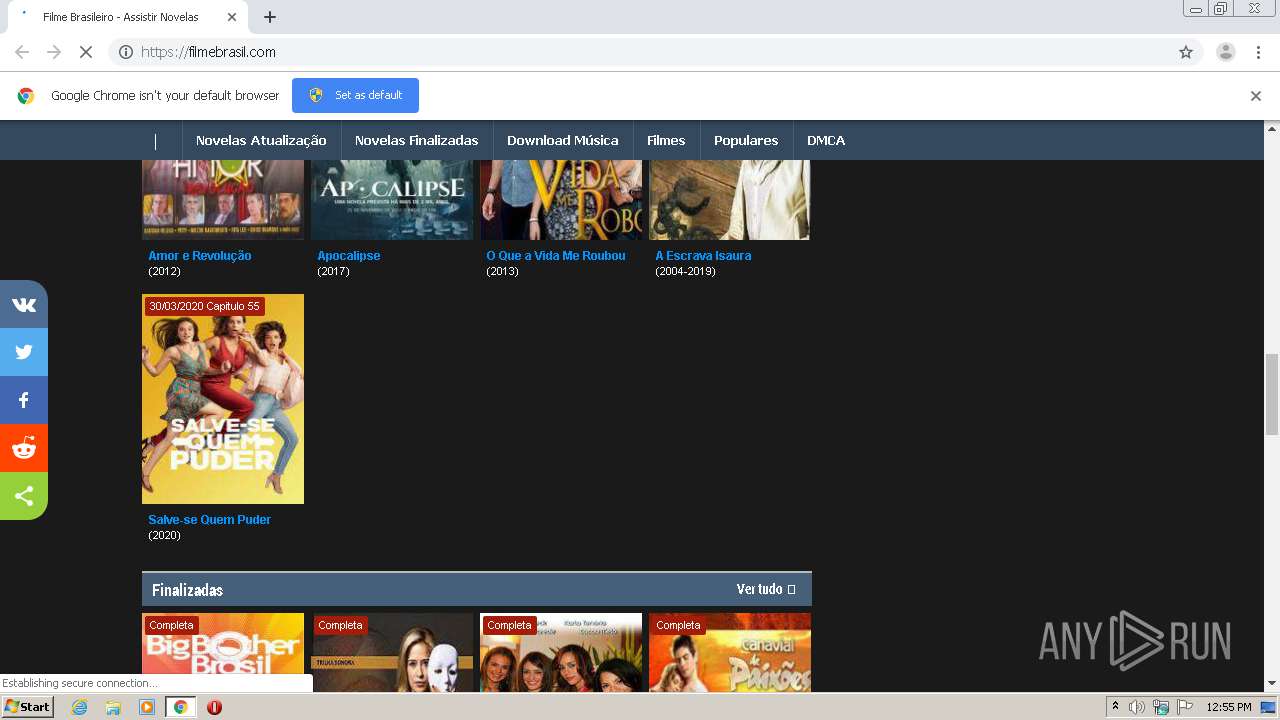Go back to the previous page

point(22,52)
